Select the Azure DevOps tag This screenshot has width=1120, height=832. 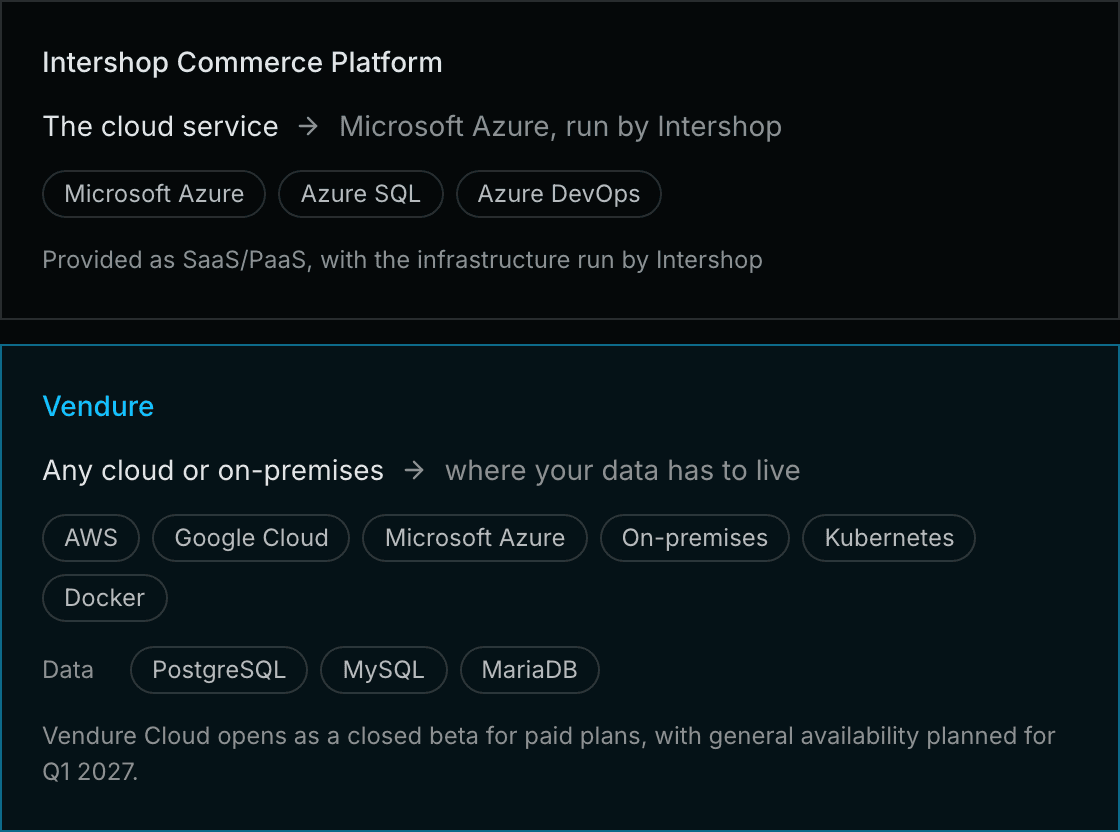click(x=559, y=194)
